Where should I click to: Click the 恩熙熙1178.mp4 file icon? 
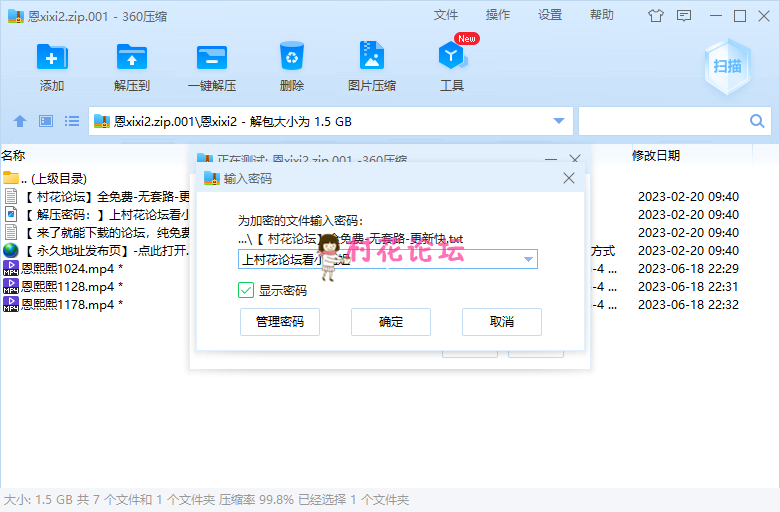[10, 304]
